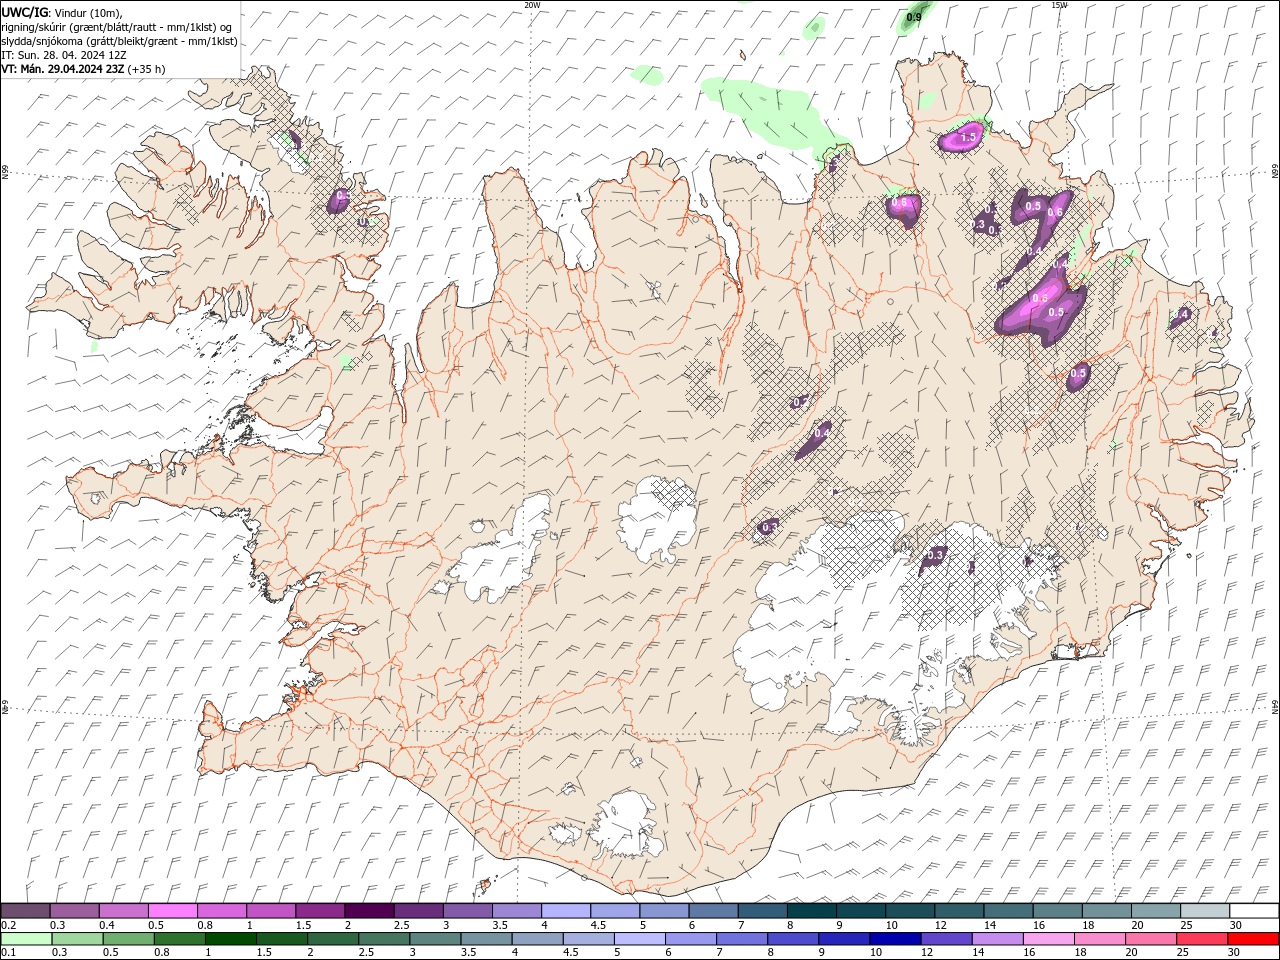Select valid time 'VT: Mán. 29.04.2024 23Z (+35 h)'
The width and height of the screenshot is (1280, 960).
click(x=84, y=69)
